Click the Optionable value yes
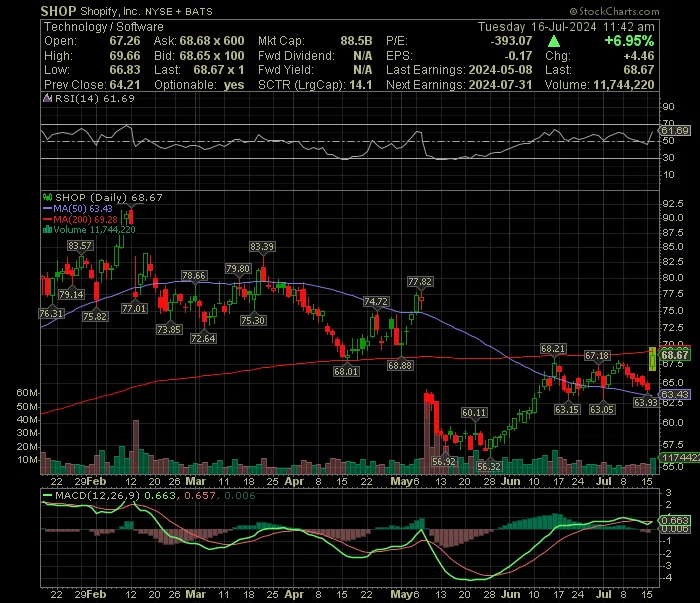Image resolution: width=700 pixels, height=603 pixels. tap(234, 85)
